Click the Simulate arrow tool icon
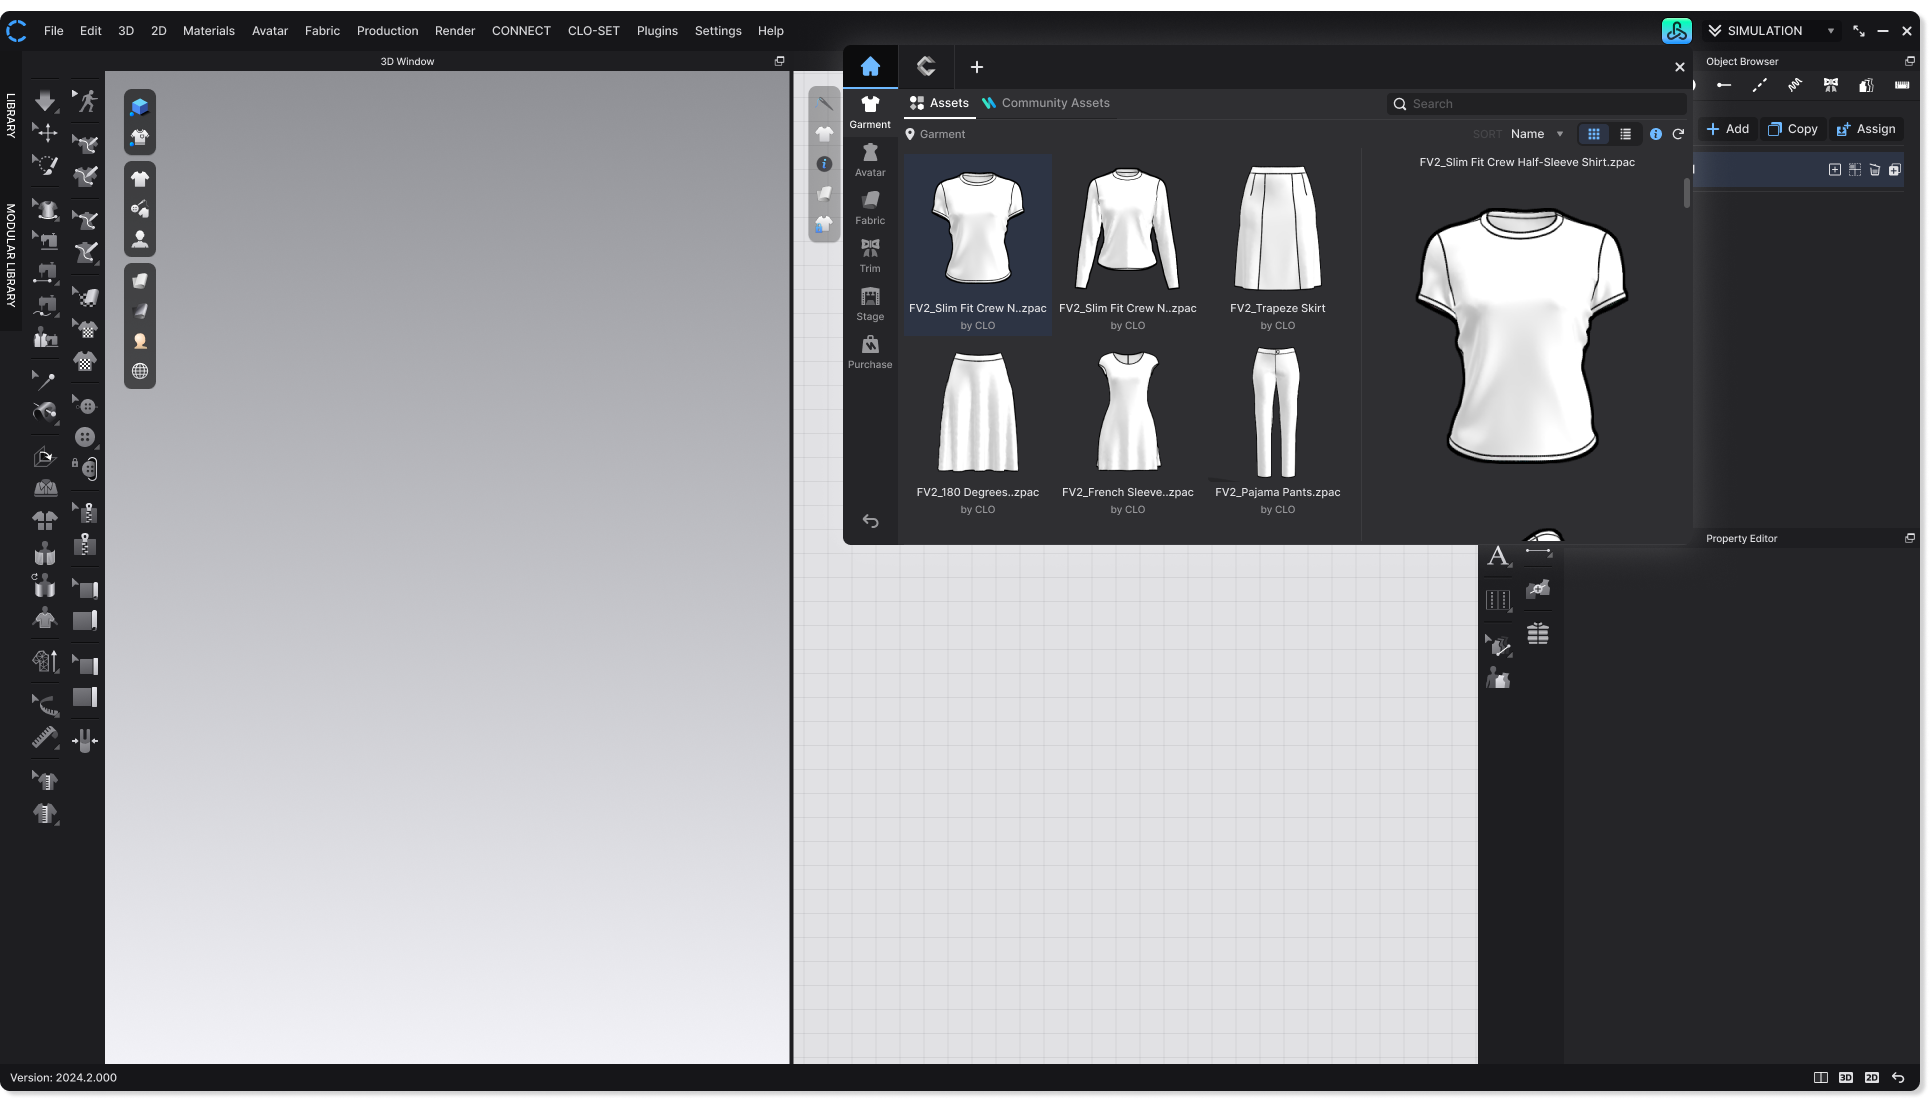The height and width of the screenshot is (1099, 1929). [45, 100]
